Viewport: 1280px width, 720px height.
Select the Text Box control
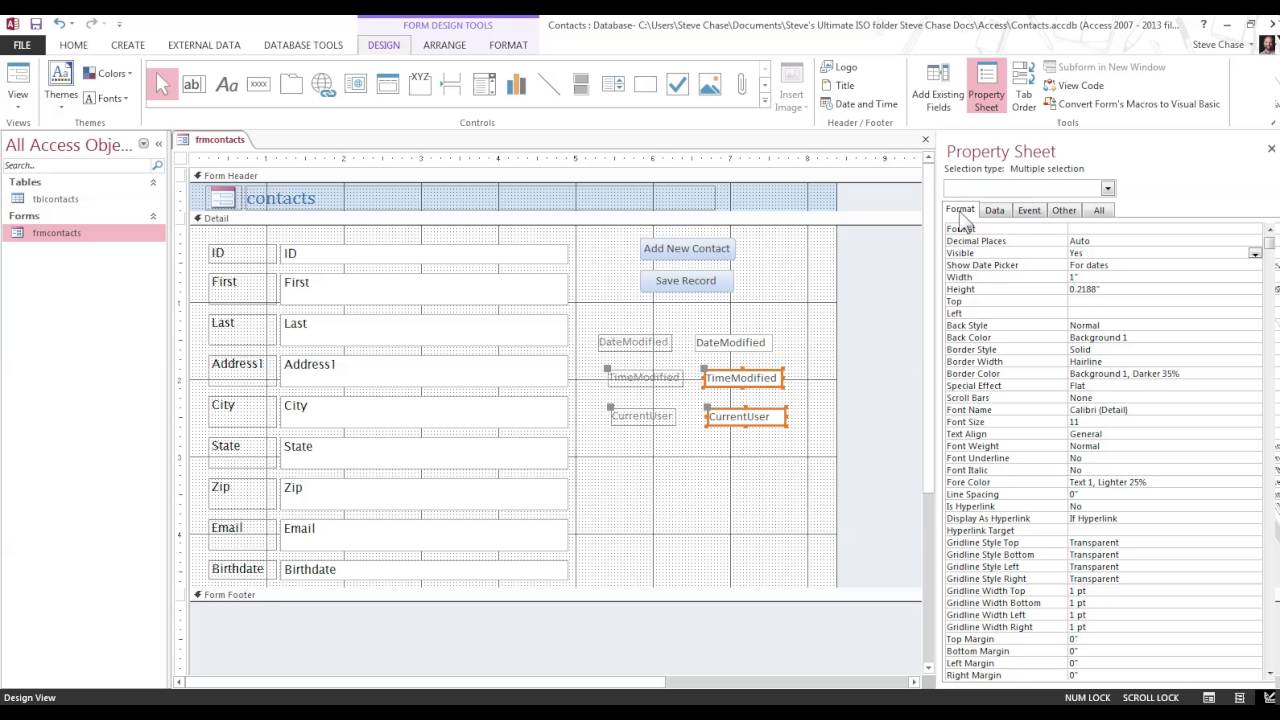194,84
